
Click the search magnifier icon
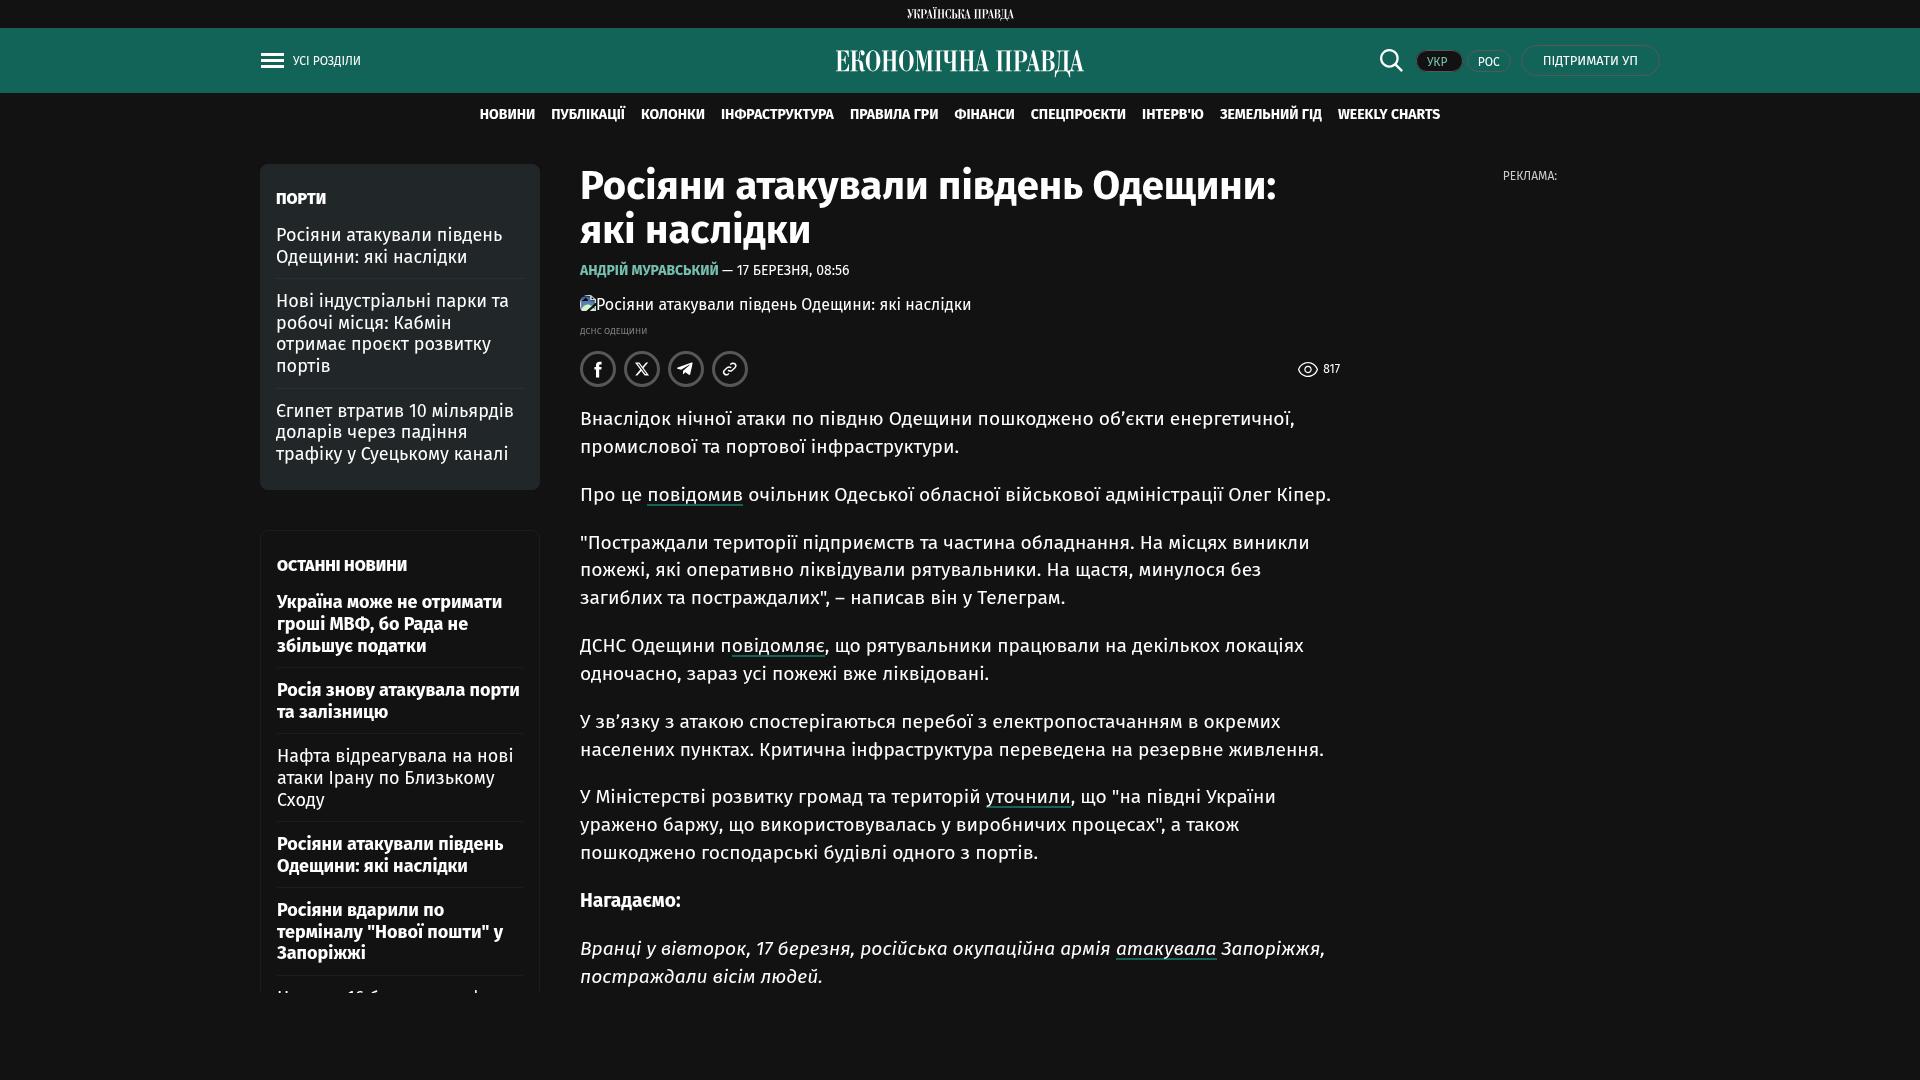(x=1391, y=60)
